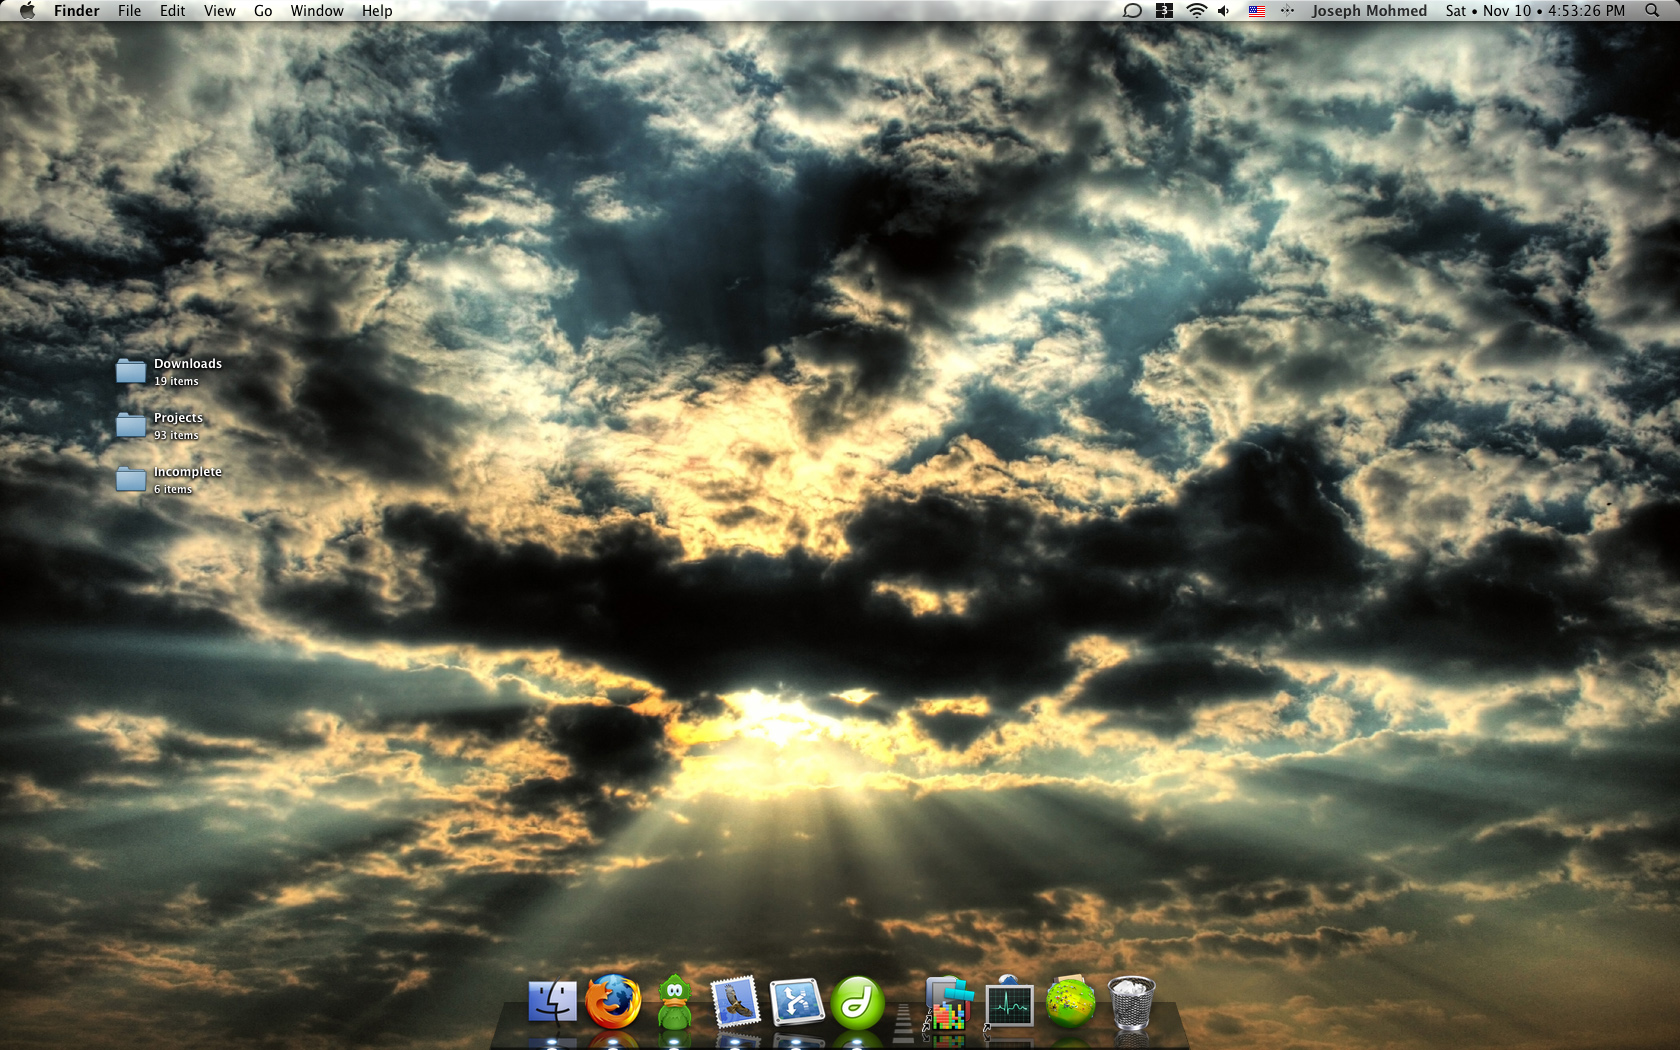Open the Tetris-blocks stack in Dock
The image size is (1680, 1050).
(948, 1004)
